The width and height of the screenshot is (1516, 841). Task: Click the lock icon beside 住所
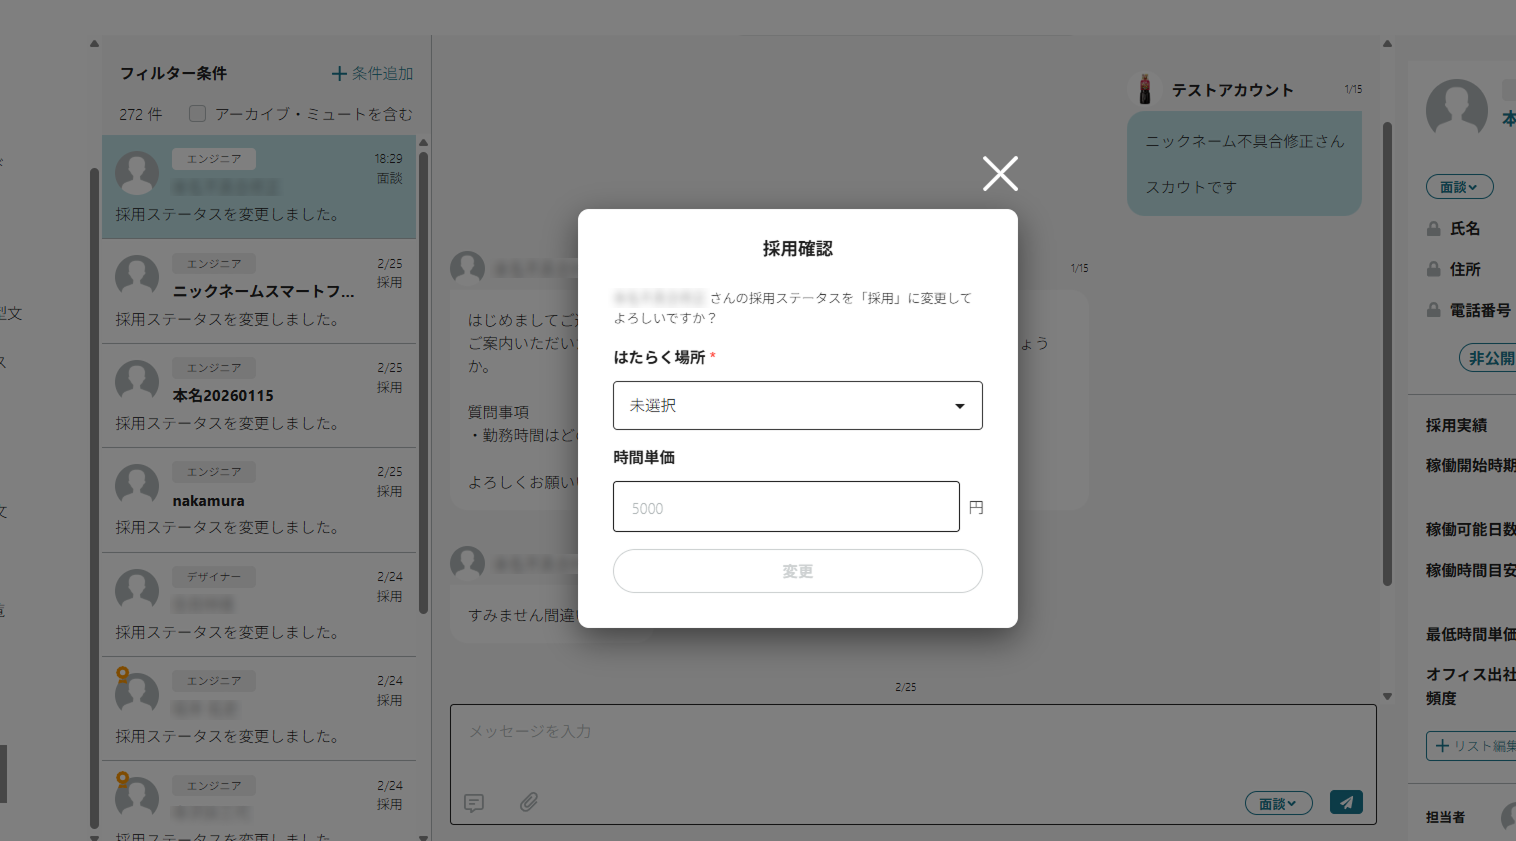click(1434, 268)
